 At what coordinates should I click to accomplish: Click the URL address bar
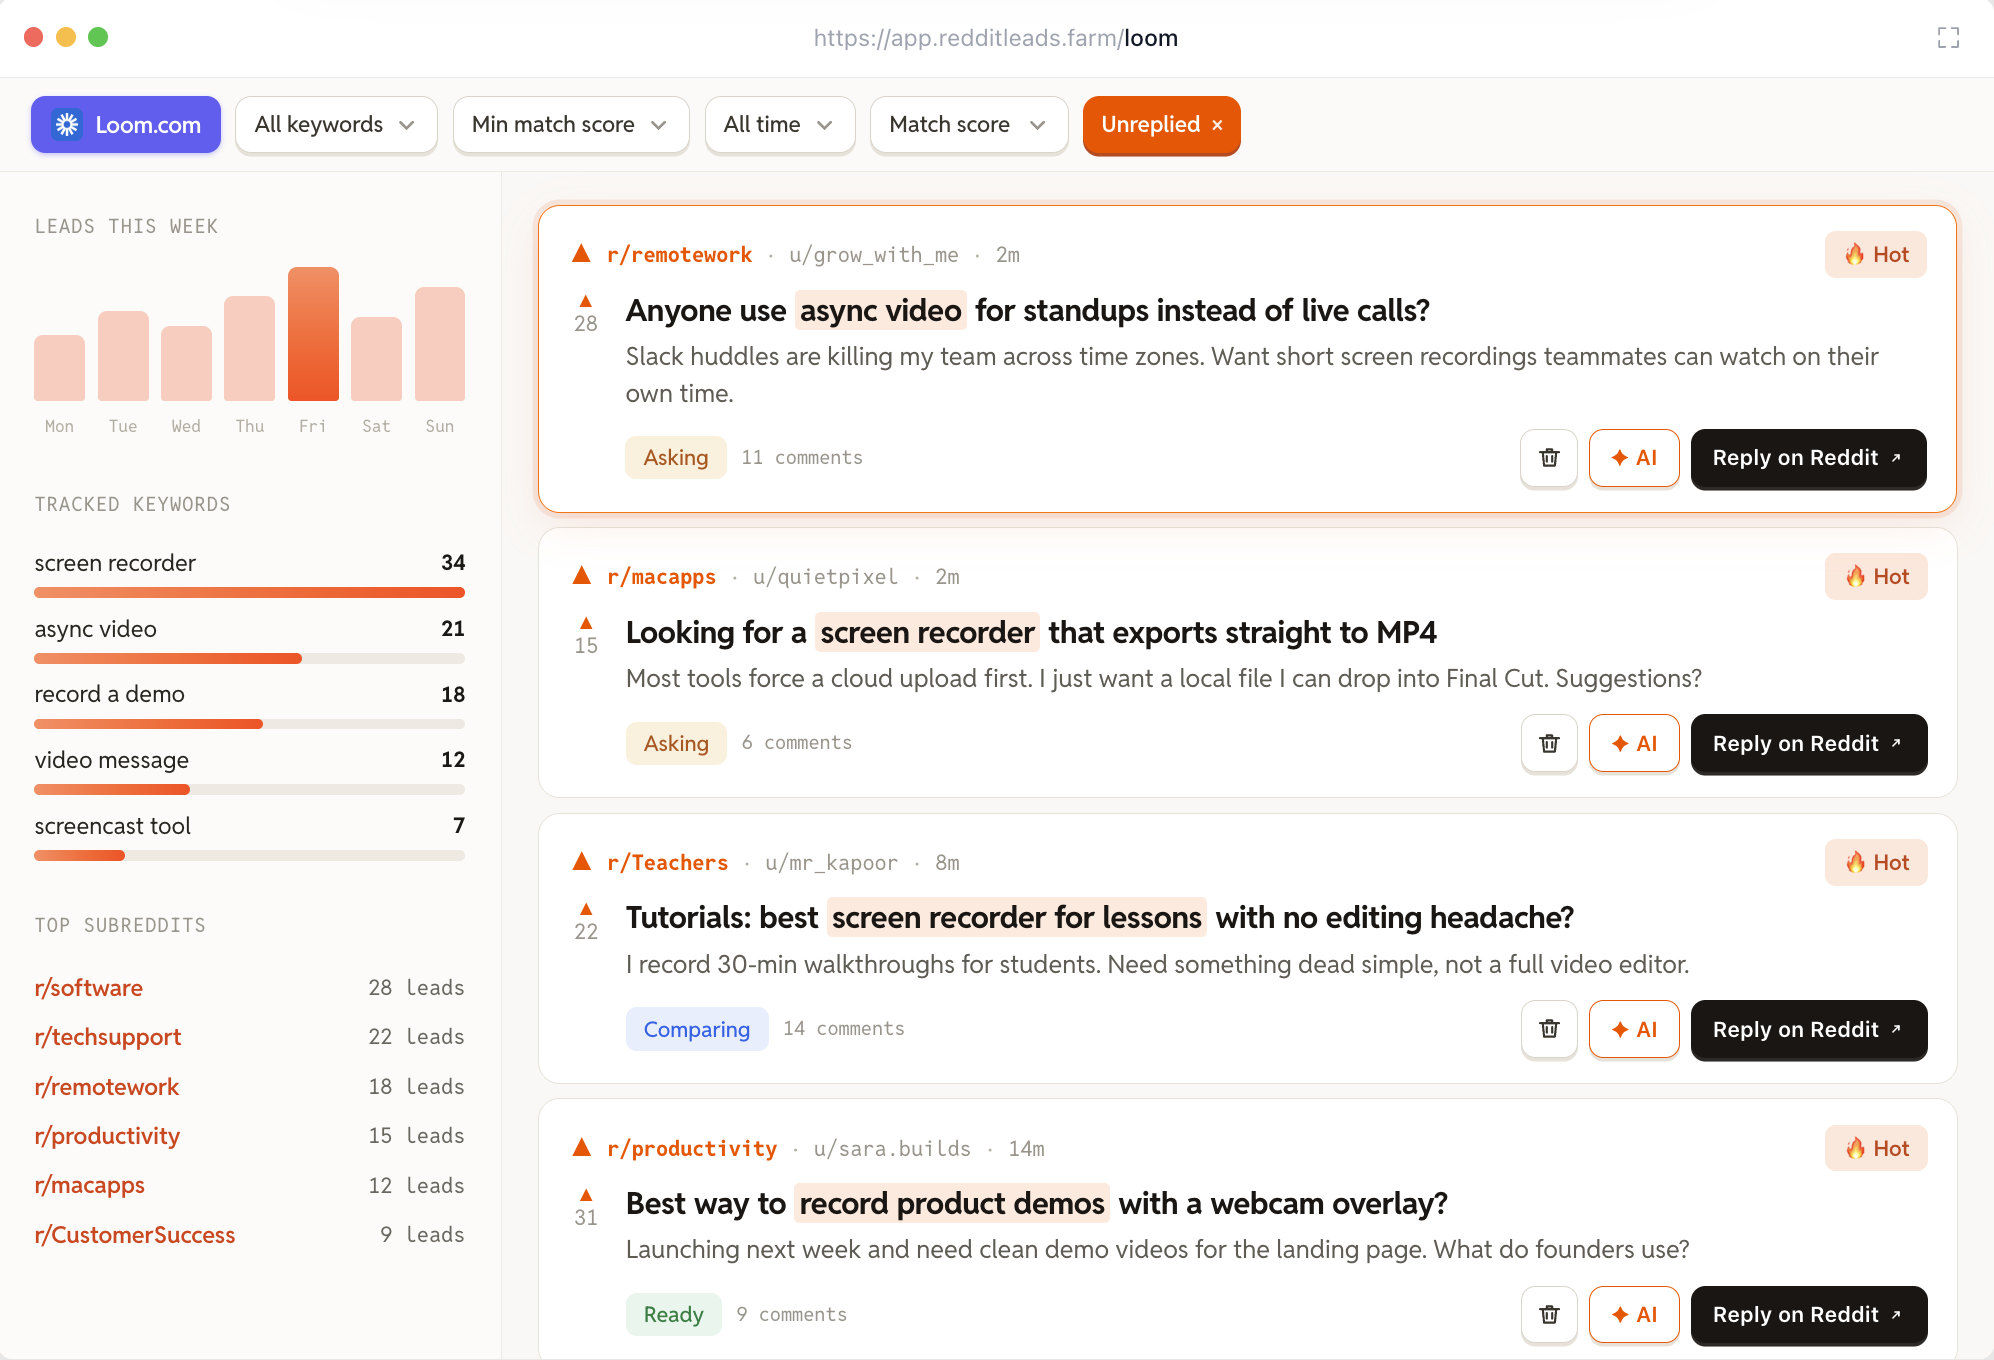(x=996, y=38)
